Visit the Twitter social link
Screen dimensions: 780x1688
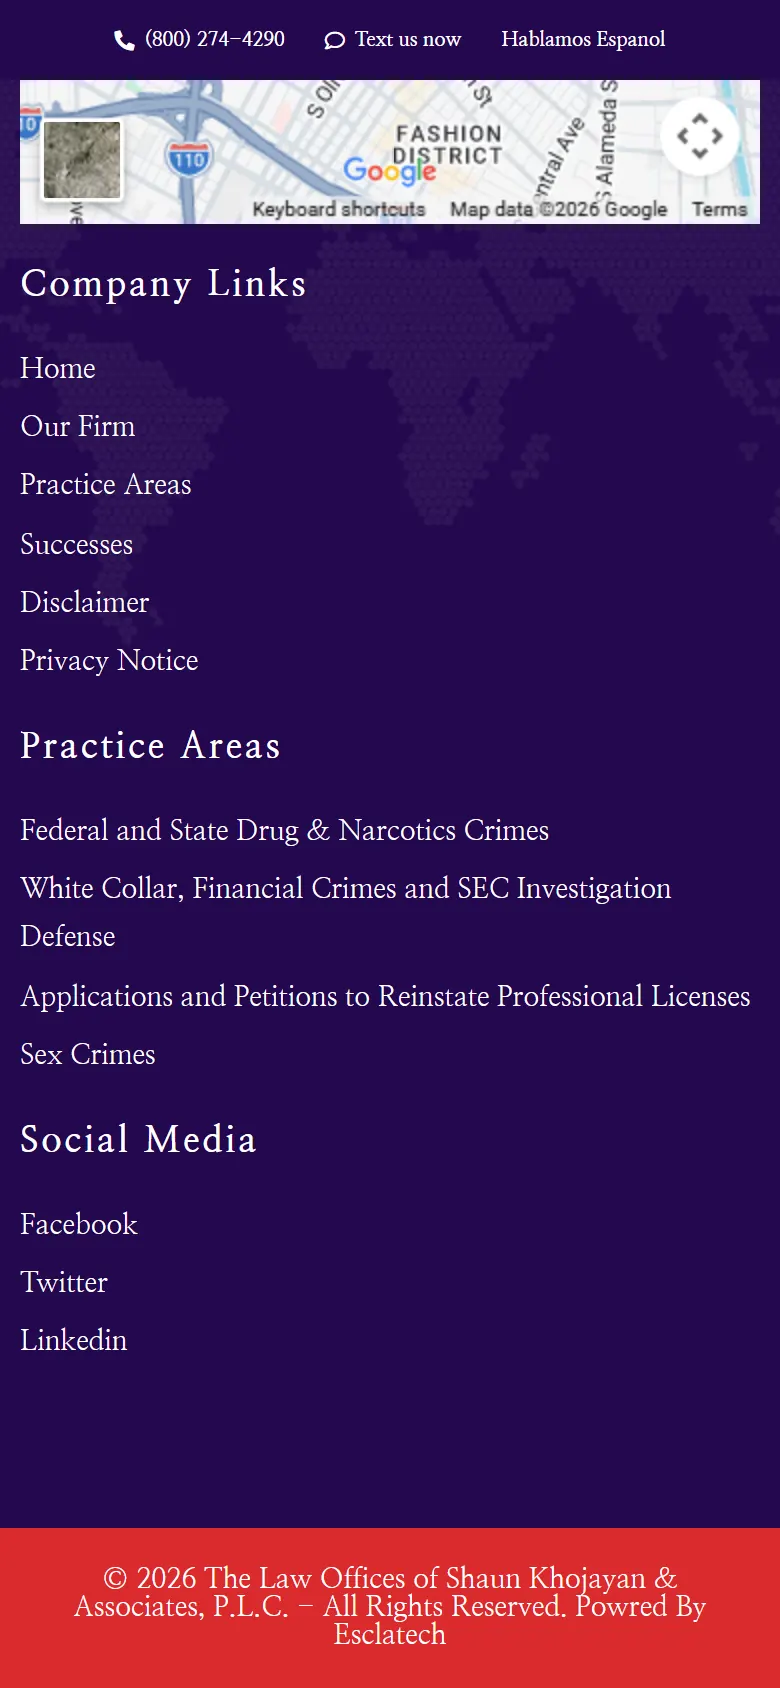click(x=64, y=1282)
